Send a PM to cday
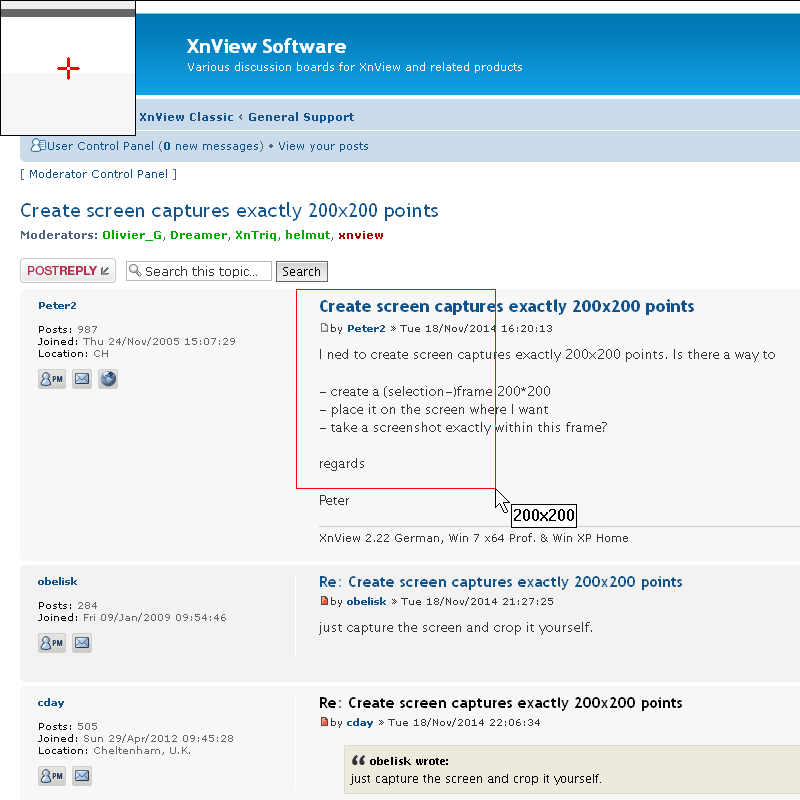 coord(52,776)
